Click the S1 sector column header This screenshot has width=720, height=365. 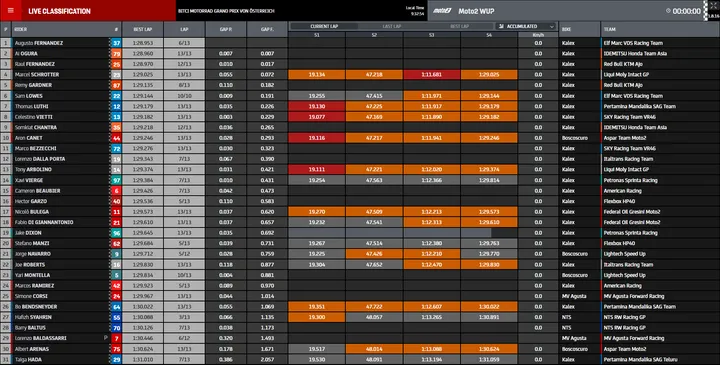click(x=317, y=35)
